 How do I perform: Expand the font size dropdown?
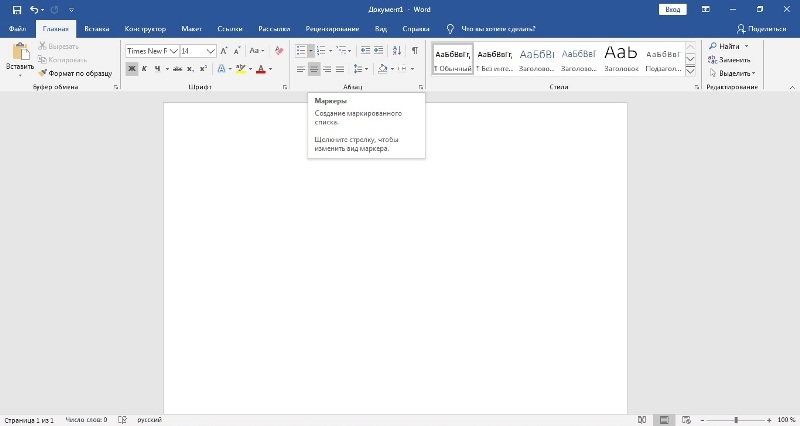(x=211, y=50)
